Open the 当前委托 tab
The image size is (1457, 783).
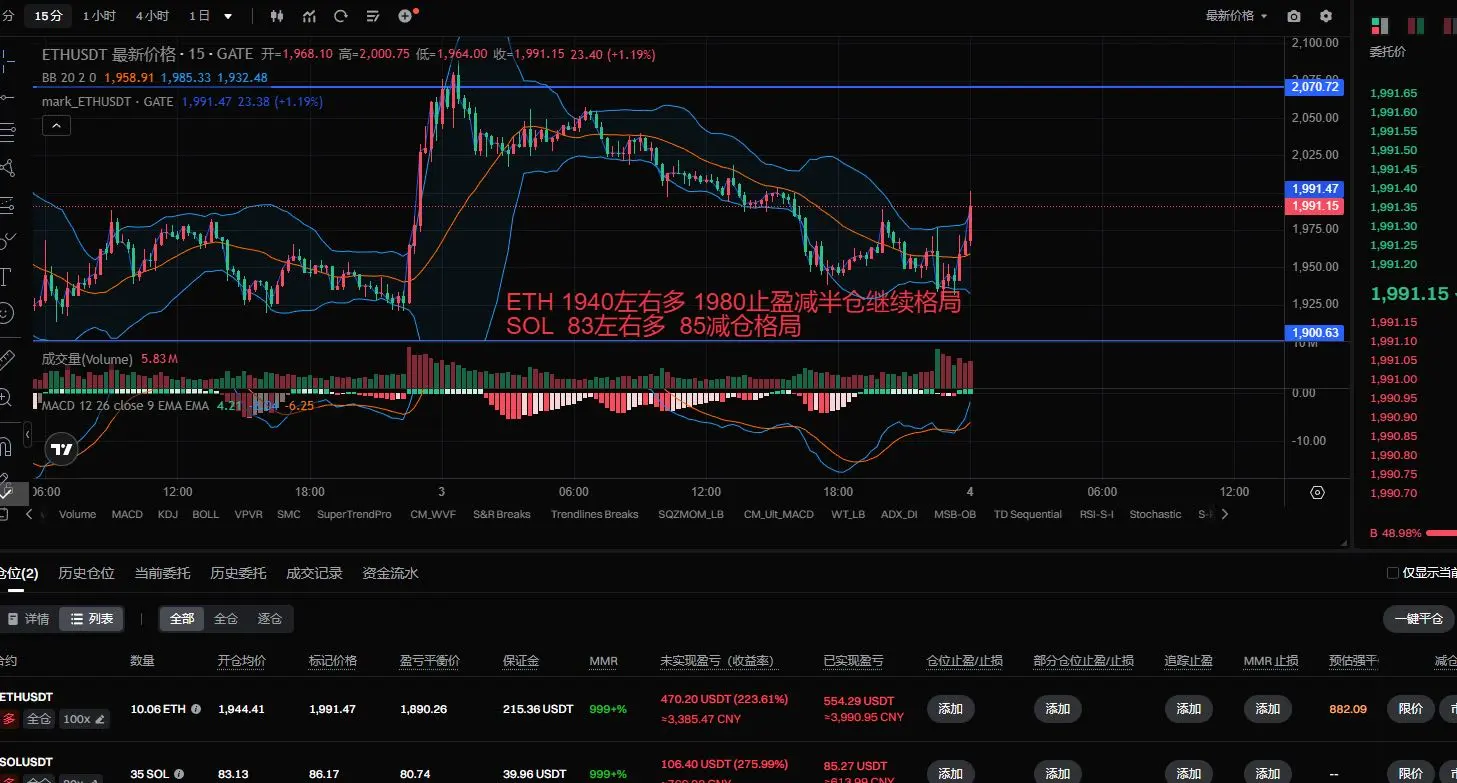[x=162, y=573]
